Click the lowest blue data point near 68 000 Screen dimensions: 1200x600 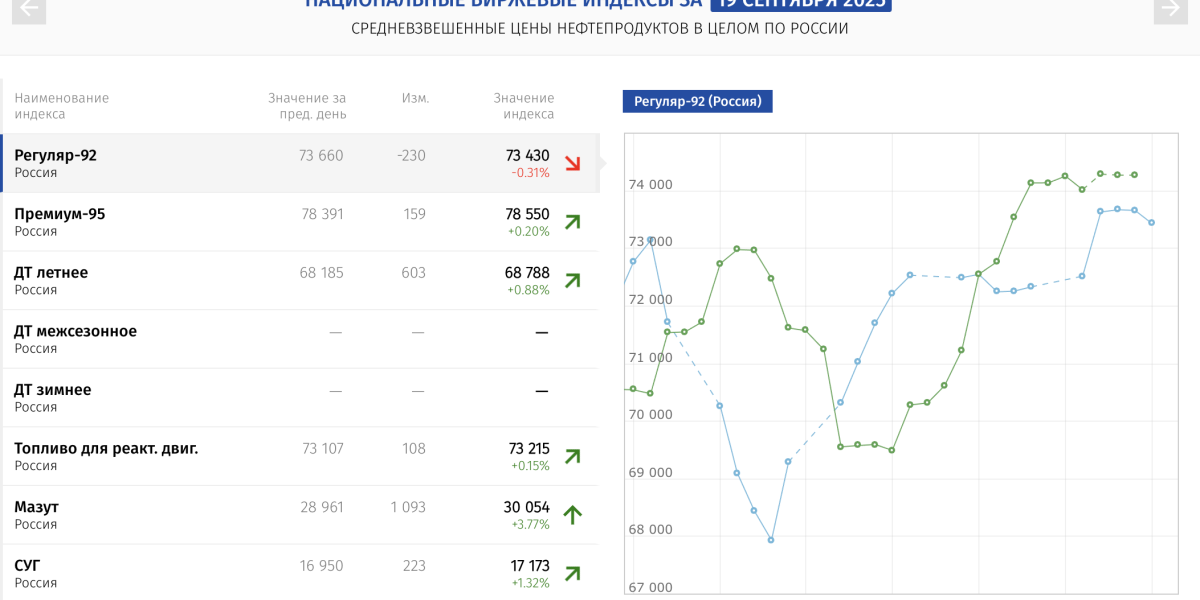point(771,540)
